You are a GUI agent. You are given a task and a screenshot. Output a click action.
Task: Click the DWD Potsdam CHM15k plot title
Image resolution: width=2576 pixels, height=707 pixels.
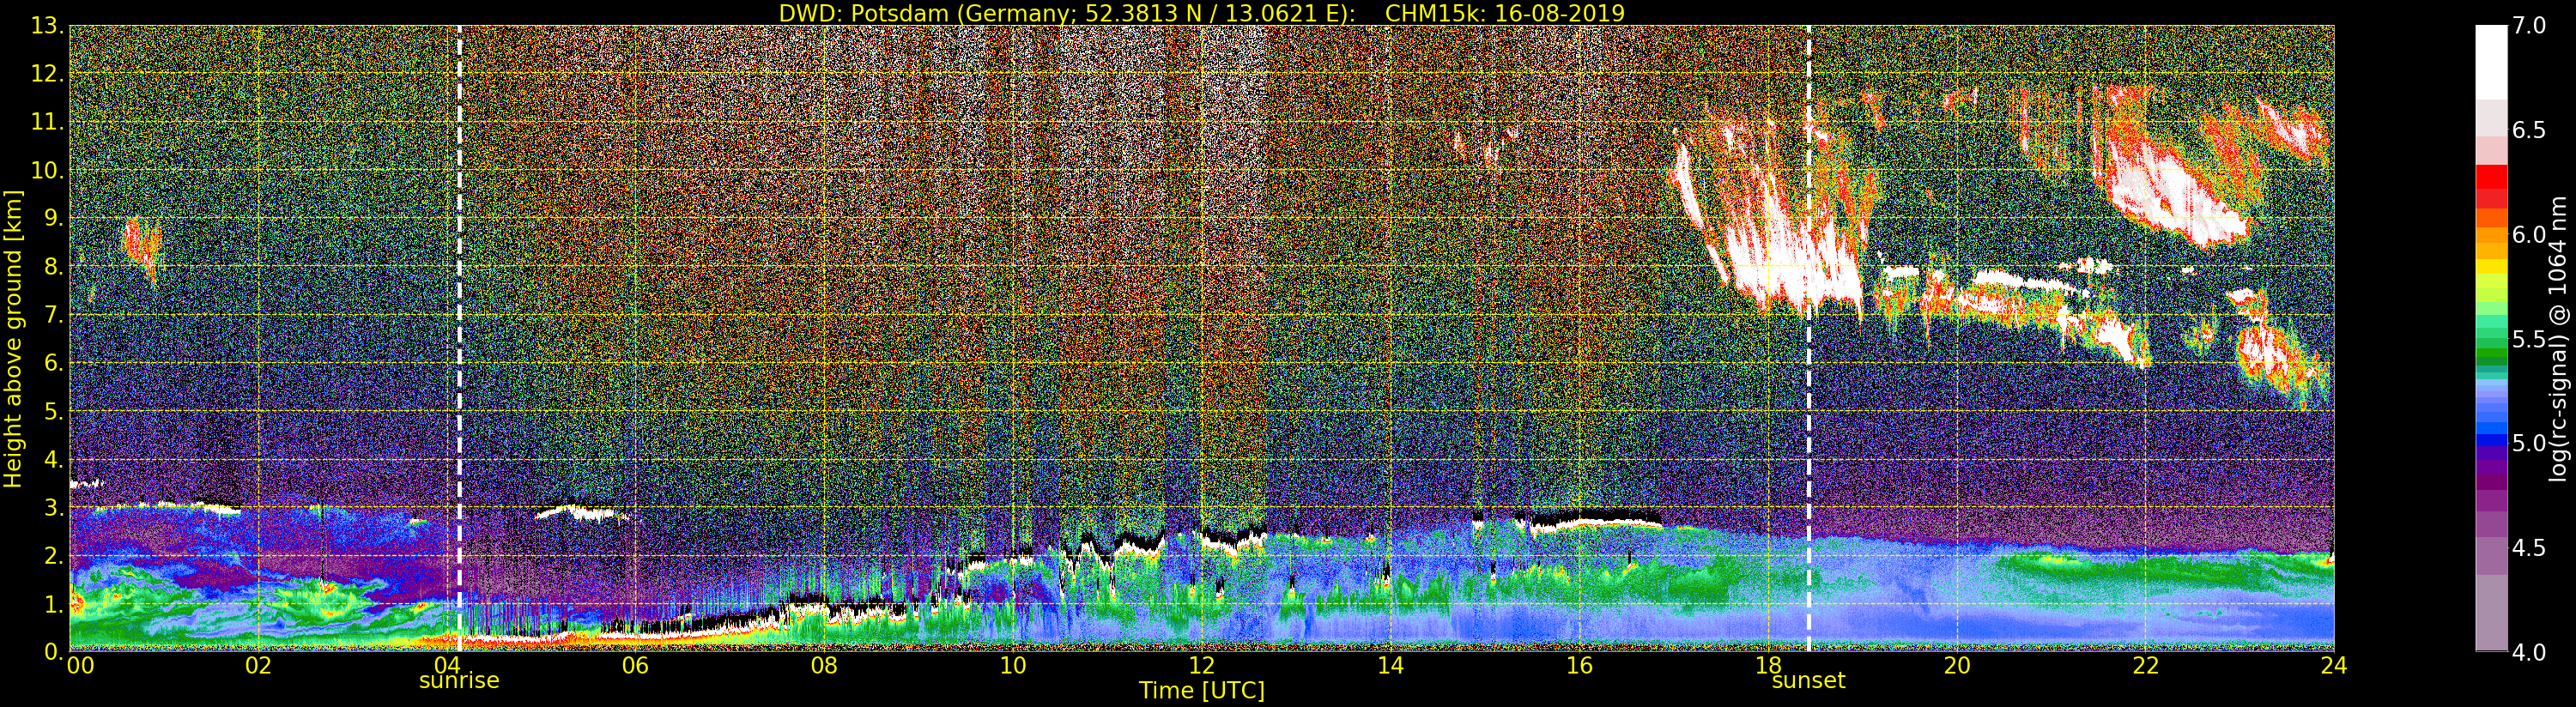pos(1201,13)
